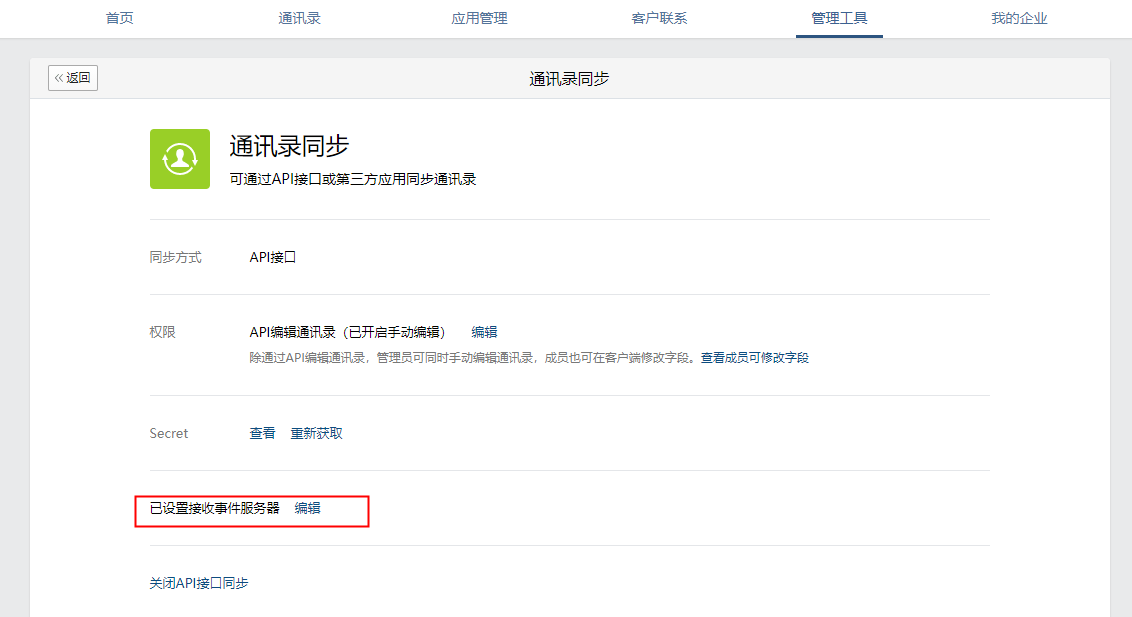Click the API接口 sync method value
Viewport: 1132px width, 617px height.
tap(273, 257)
